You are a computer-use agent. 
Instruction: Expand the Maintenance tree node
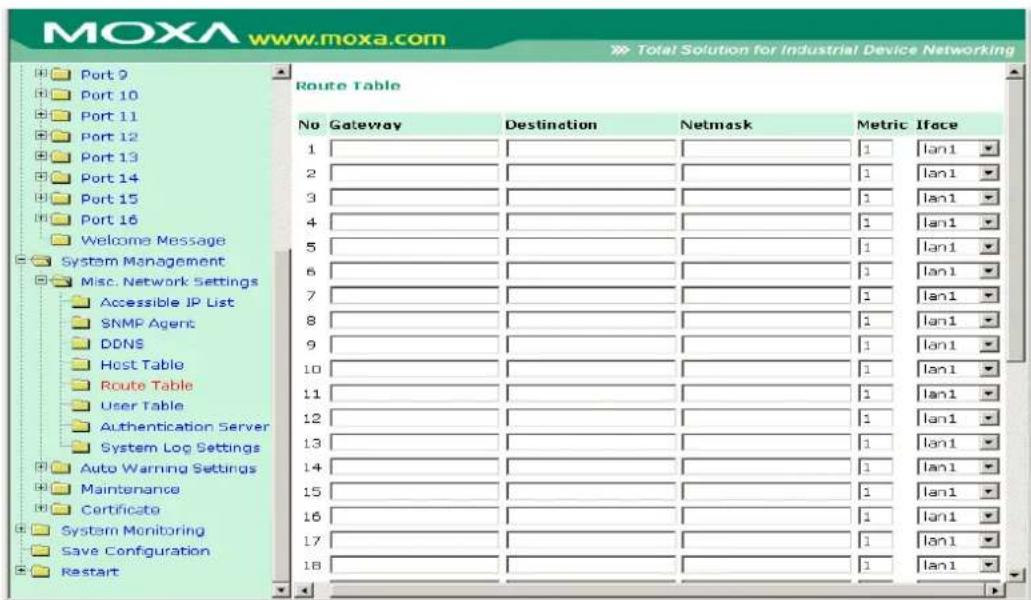41,488
